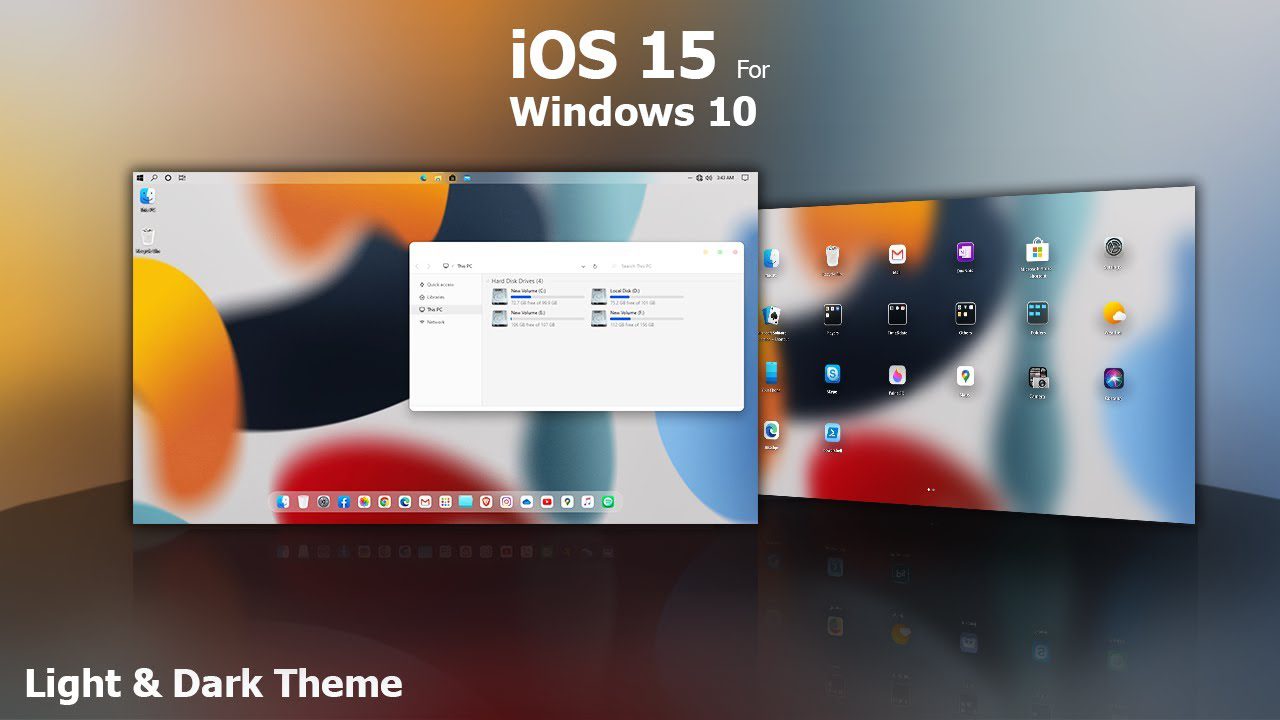Open Task View icon in top bar
This screenshot has height=720, width=1280.
(182, 178)
